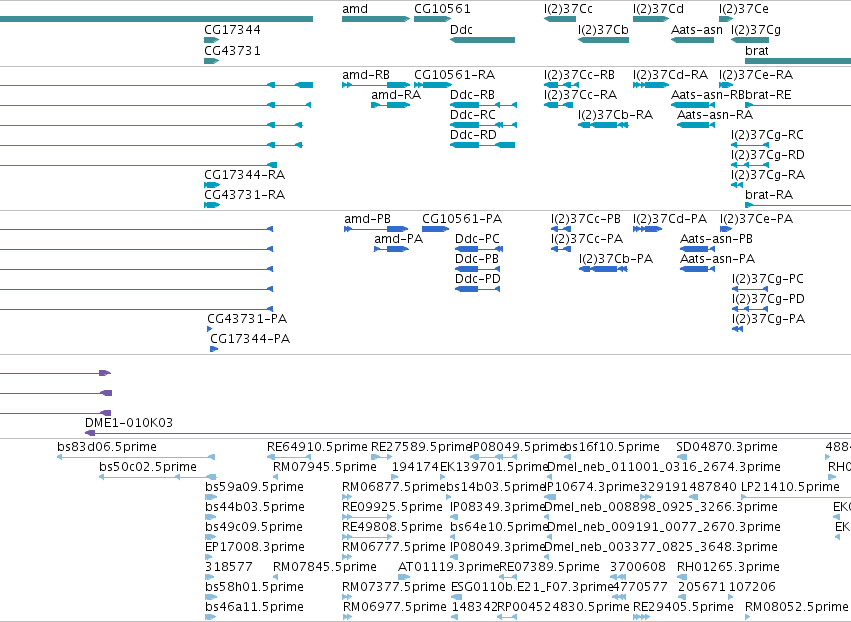Select protein feature CG43731-PA

pyautogui.click(x=209, y=329)
